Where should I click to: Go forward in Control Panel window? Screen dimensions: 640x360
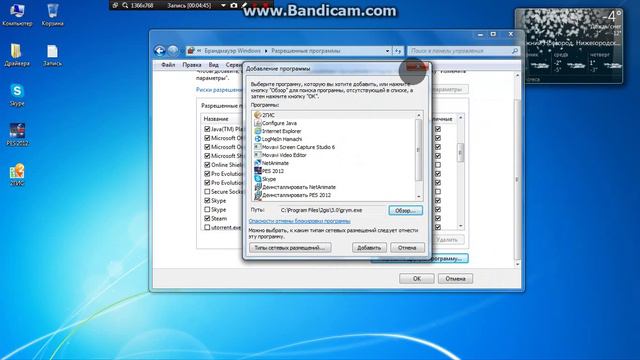(173, 51)
